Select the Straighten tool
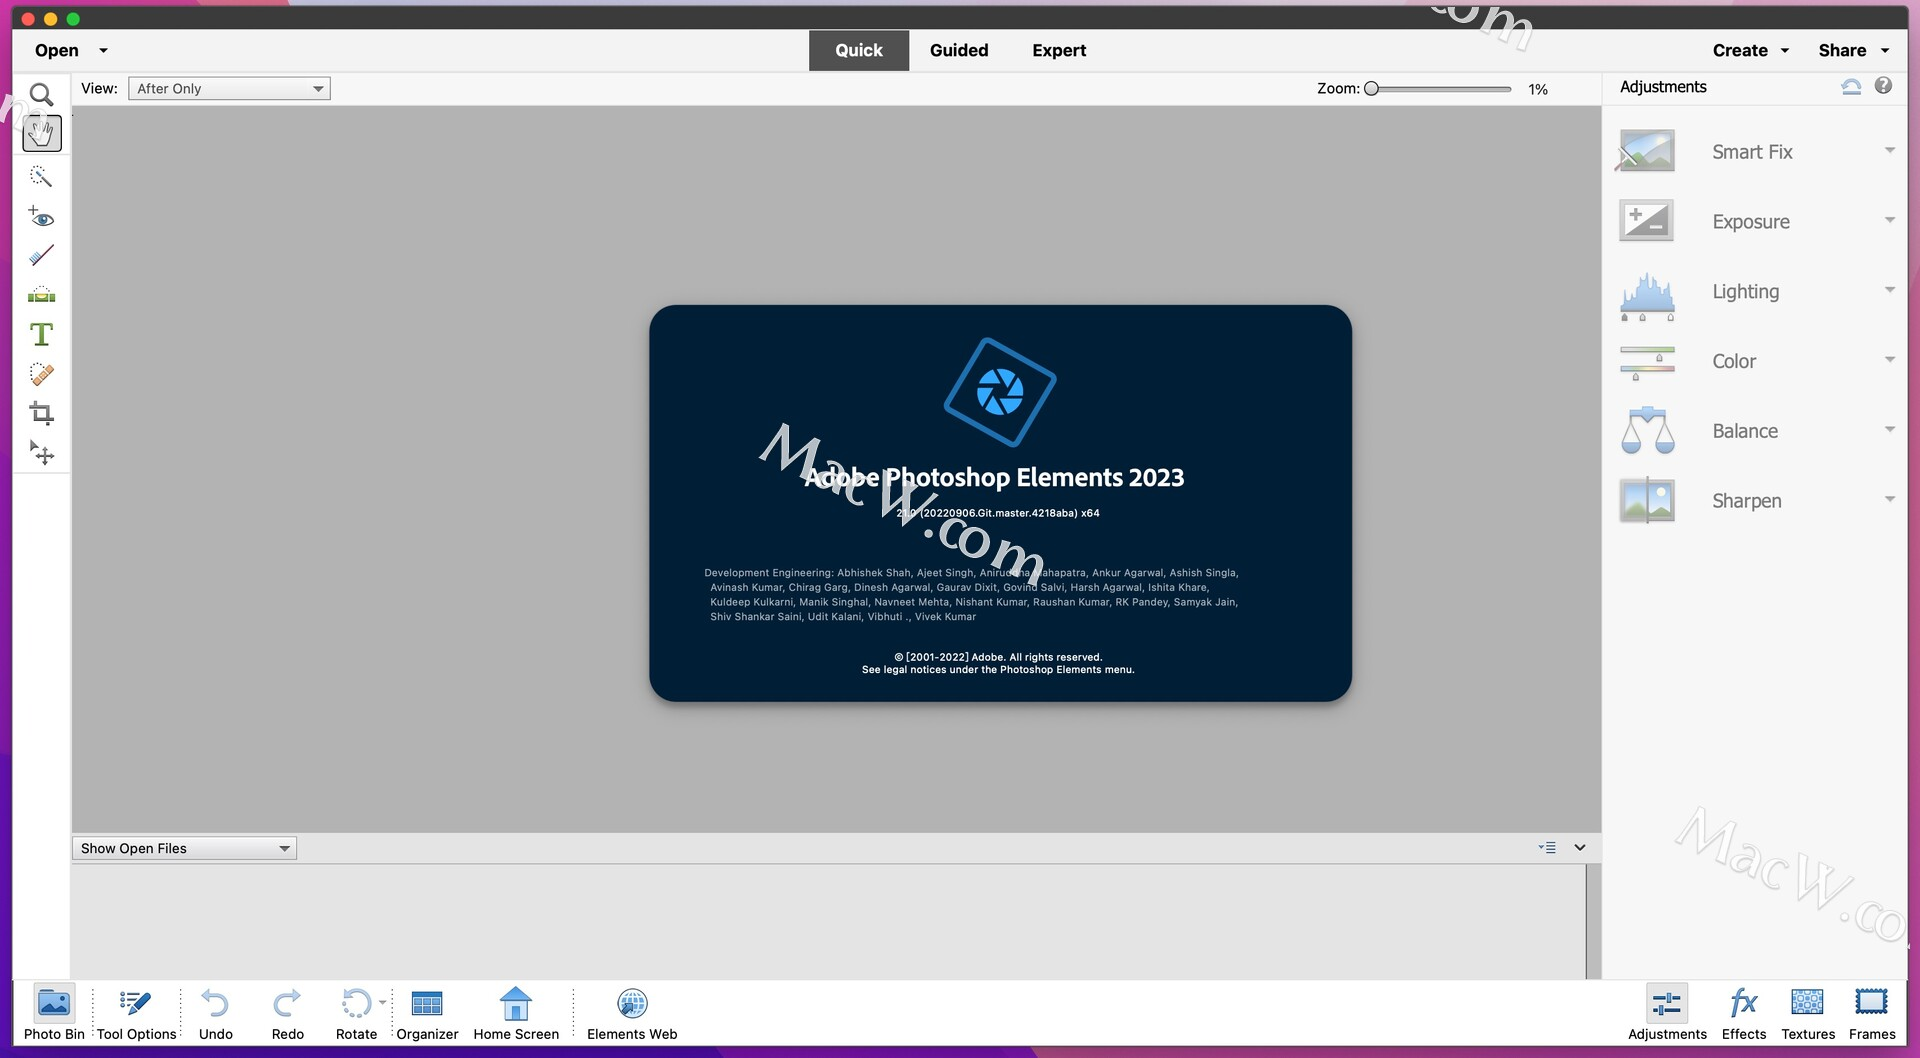 point(41,295)
